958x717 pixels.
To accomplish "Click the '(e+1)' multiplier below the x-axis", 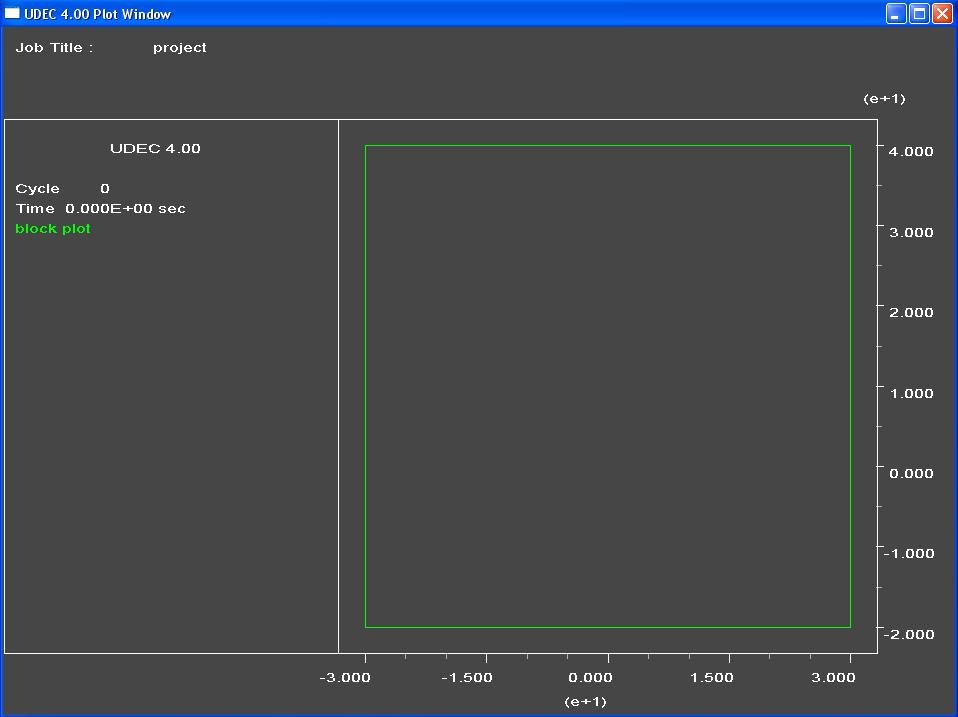I will 585,701.
